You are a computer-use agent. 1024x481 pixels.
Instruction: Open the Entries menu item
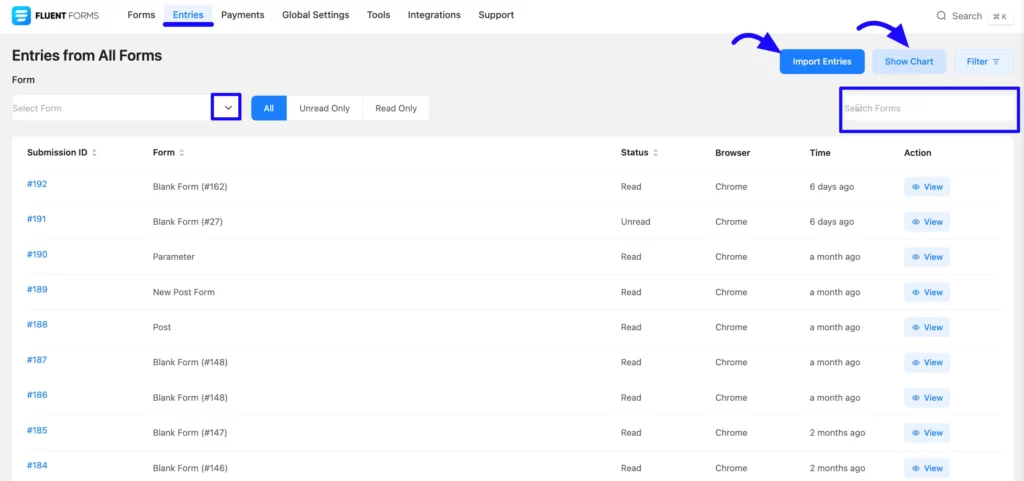point(188,15)
